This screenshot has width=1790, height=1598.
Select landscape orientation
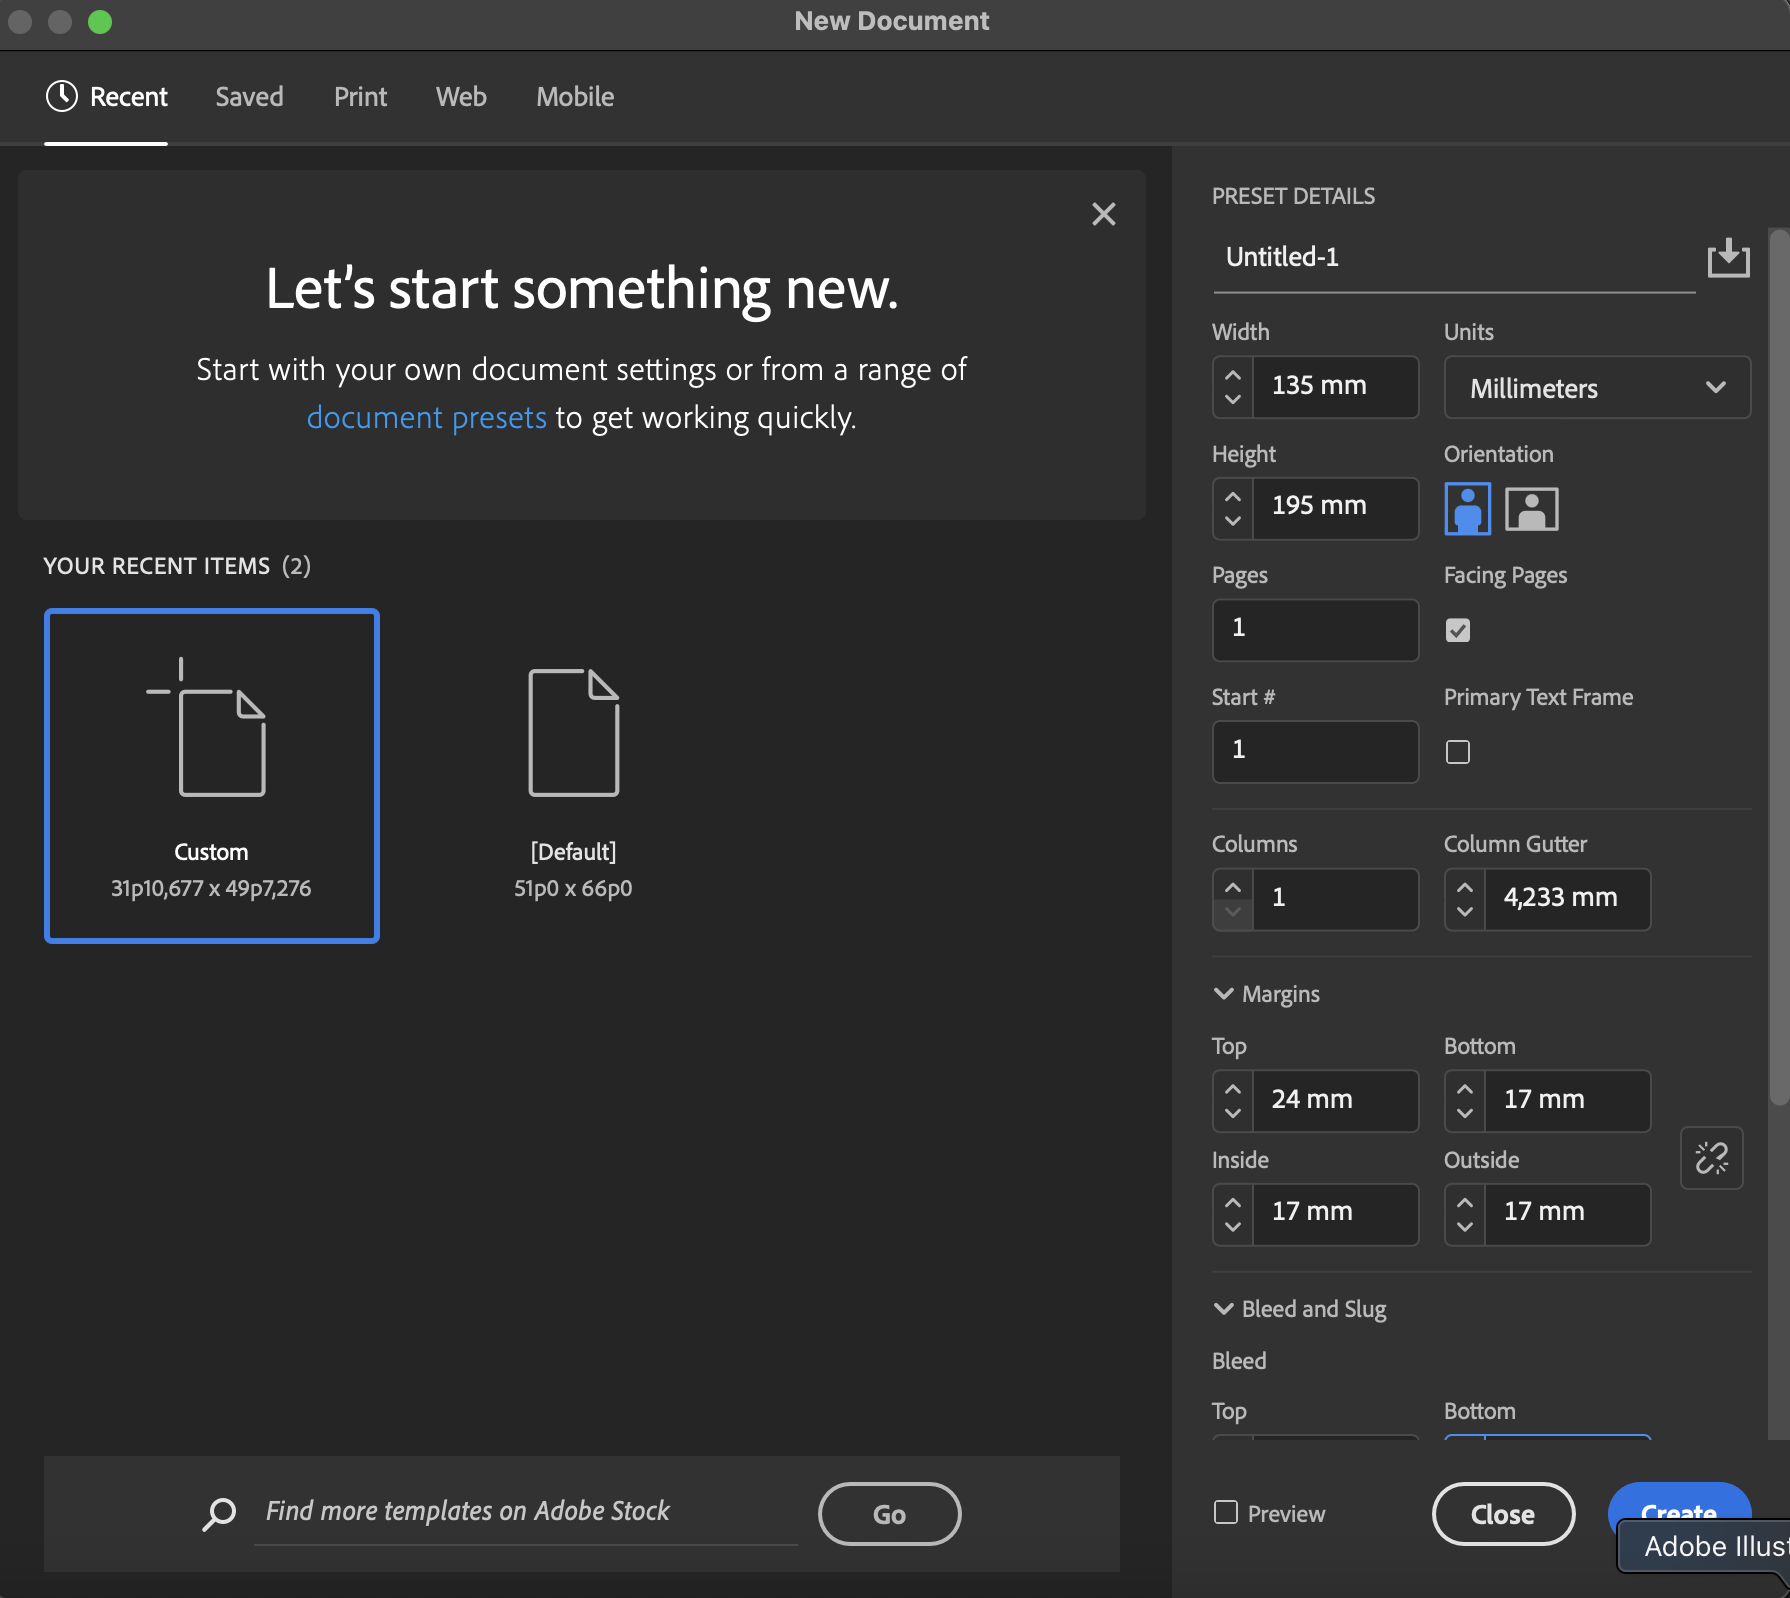[1531, 509]
